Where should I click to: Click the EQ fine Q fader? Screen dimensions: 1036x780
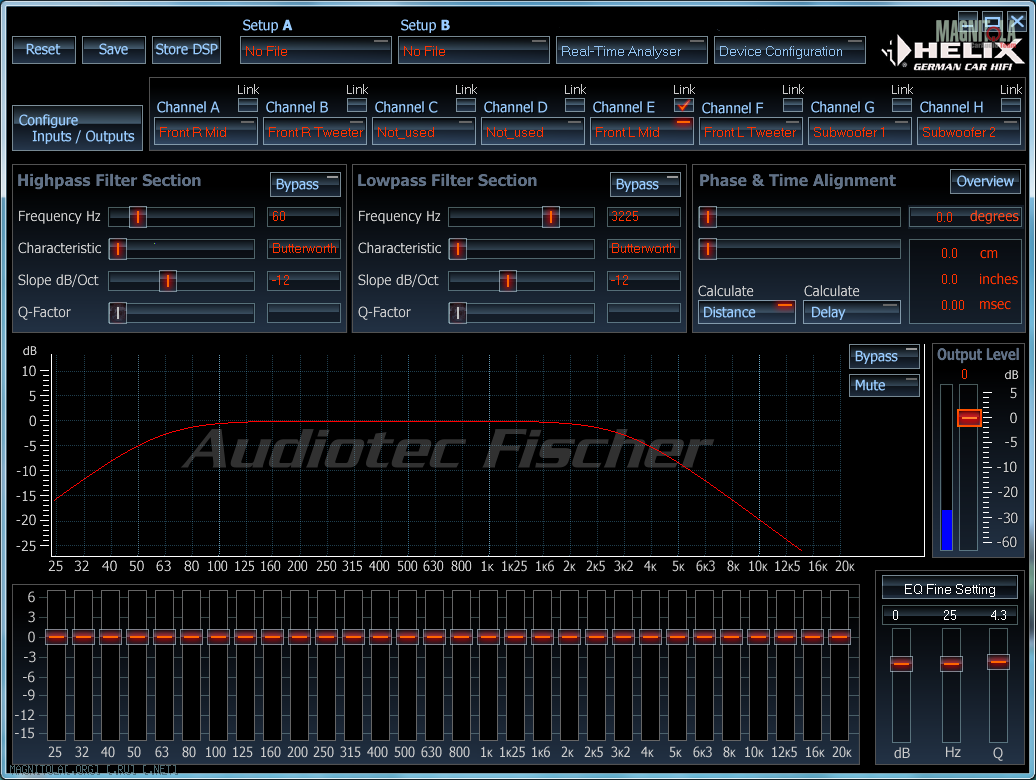coord(998,662)
